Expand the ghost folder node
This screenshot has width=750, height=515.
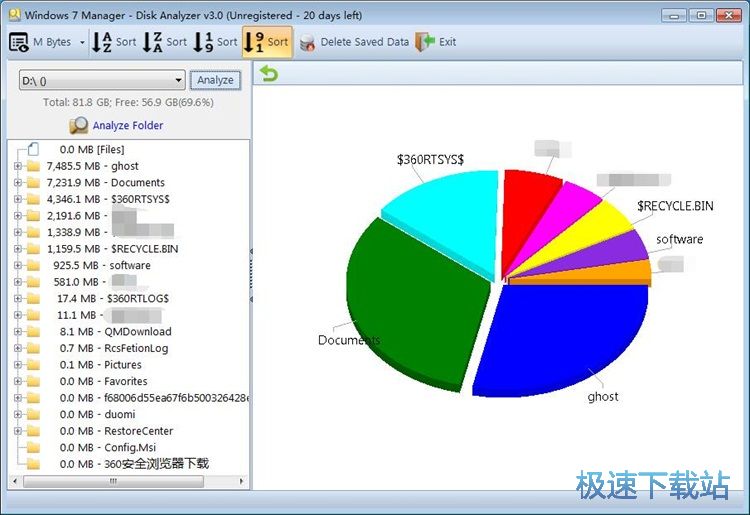18,166
